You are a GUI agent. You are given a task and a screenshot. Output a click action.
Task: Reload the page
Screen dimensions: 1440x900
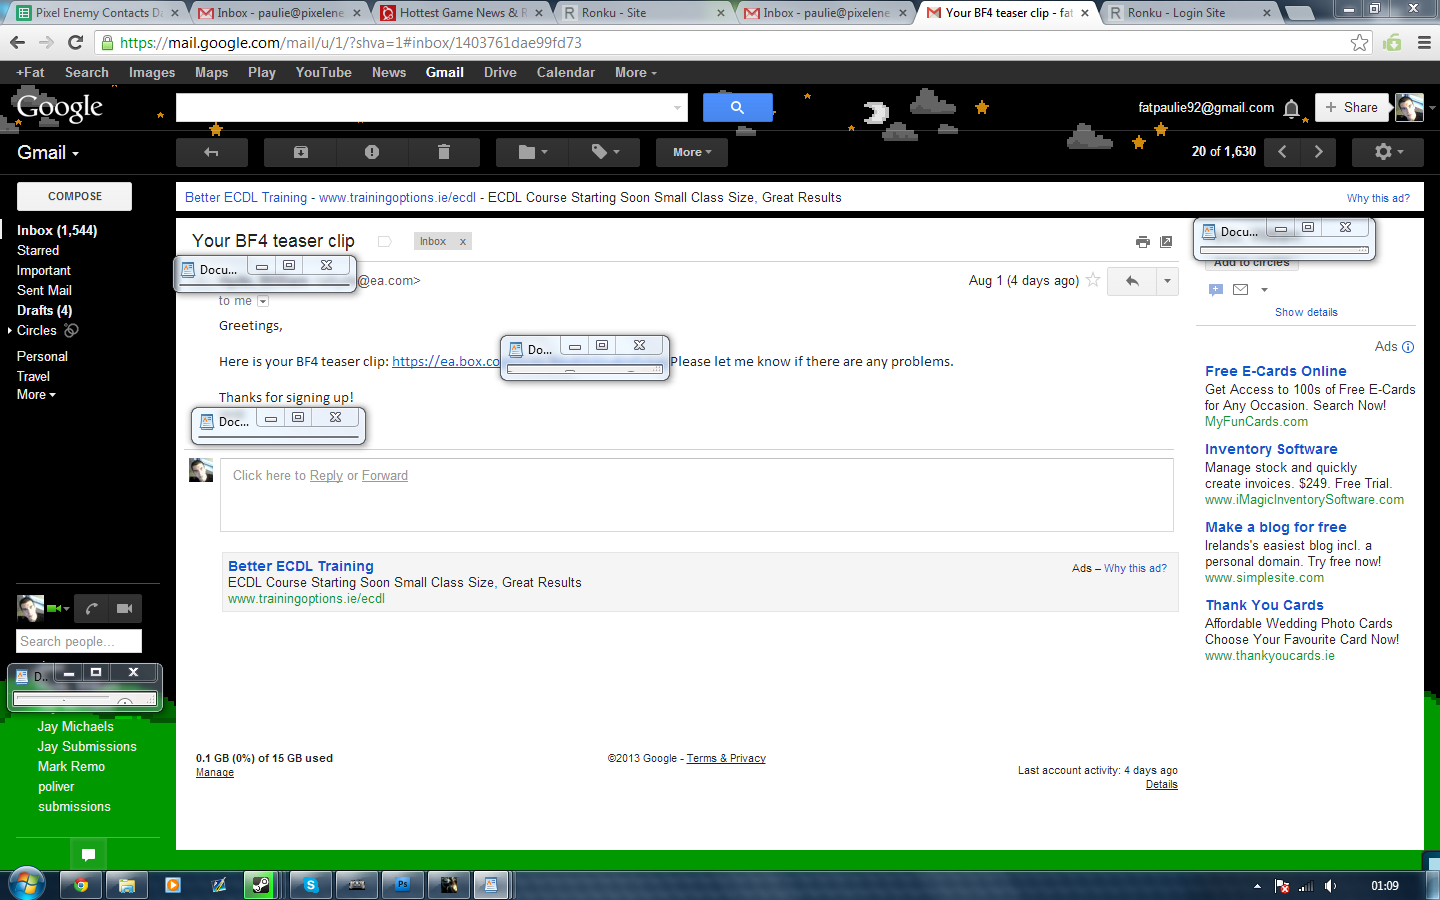pyautogui.click(x=75, y=42)
